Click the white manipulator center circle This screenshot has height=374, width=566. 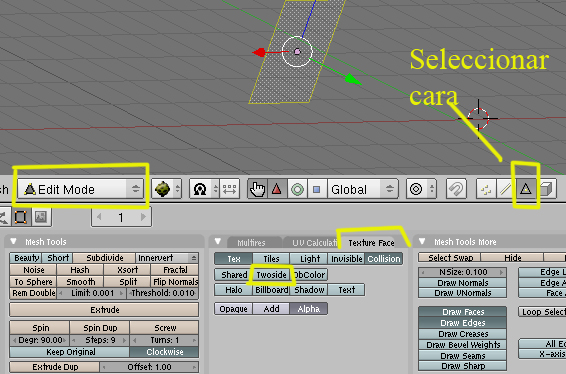click(x=297, y=52)
